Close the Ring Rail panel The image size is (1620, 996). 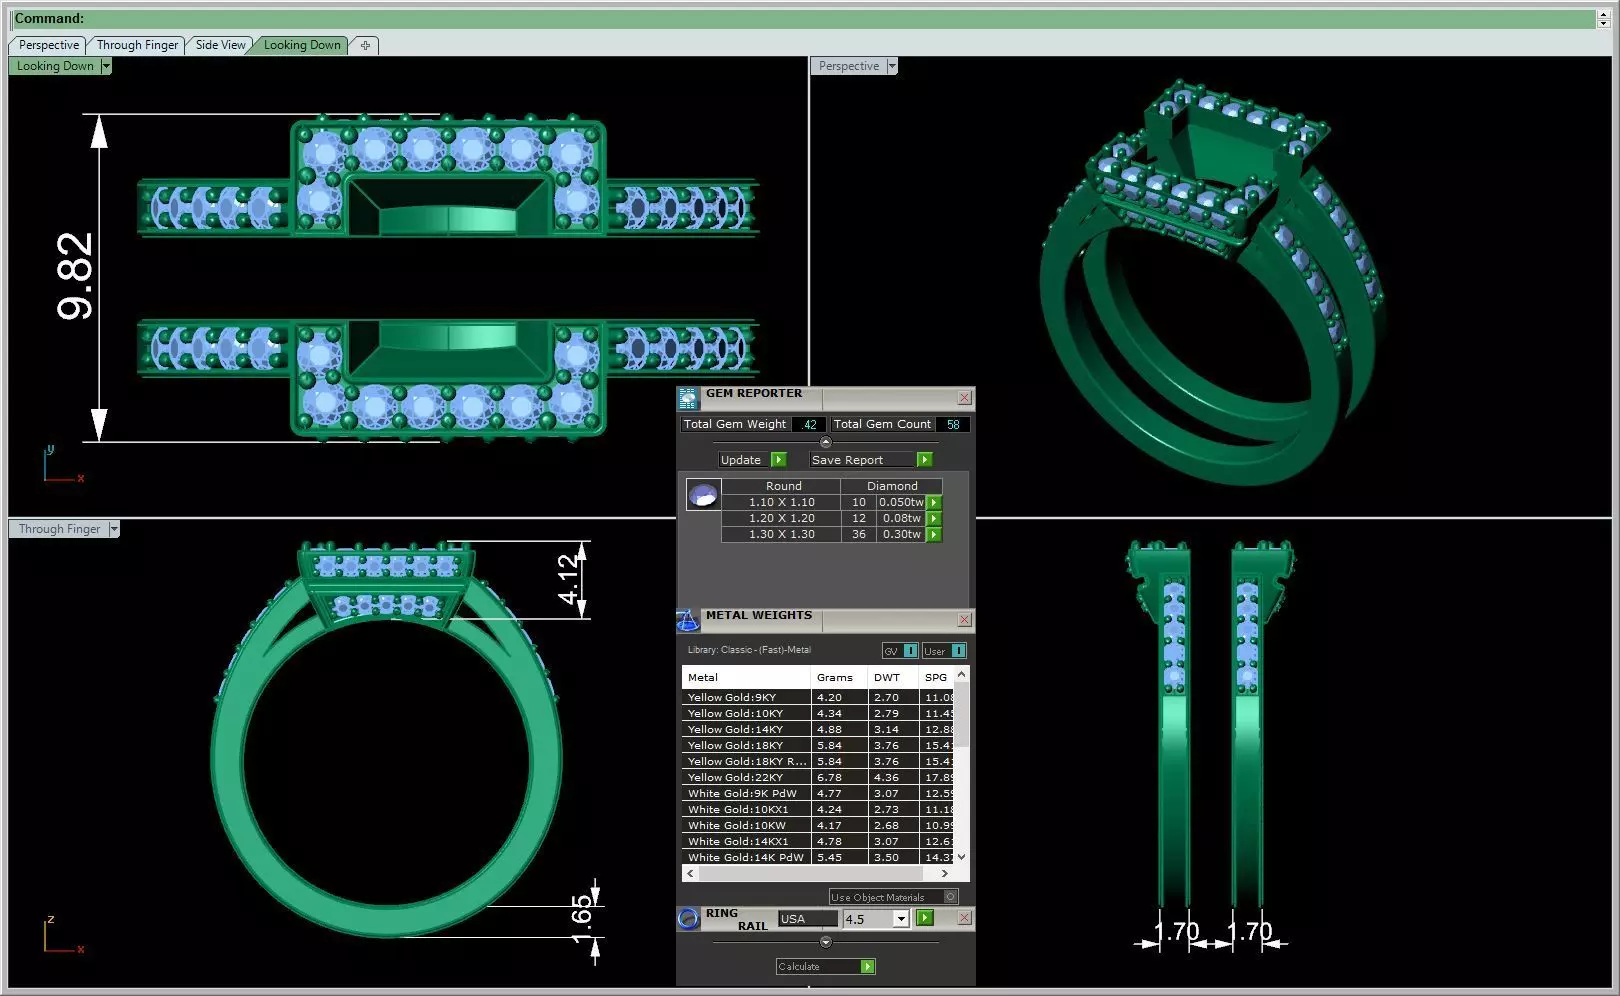[964, 918]
